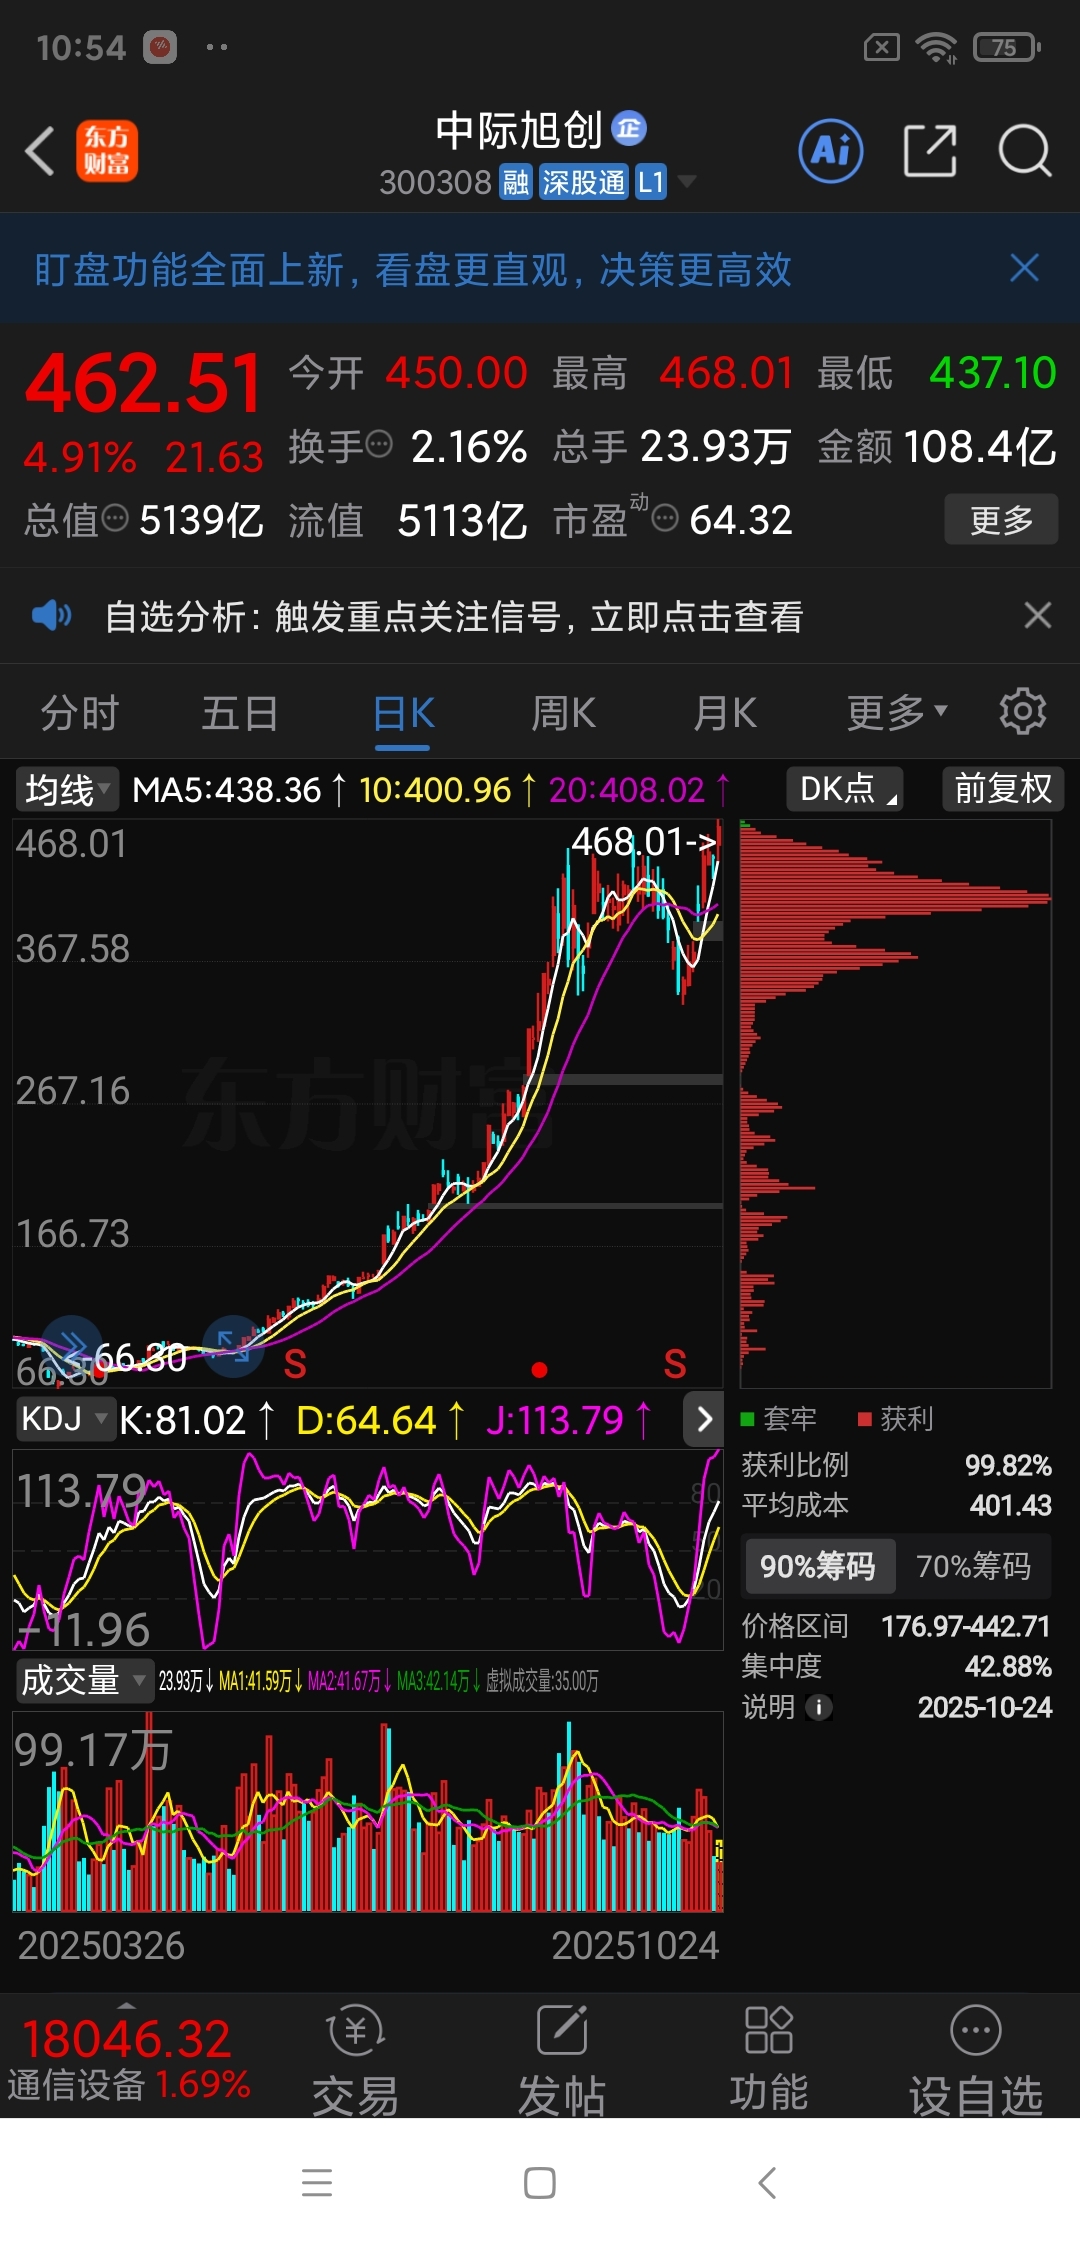
Task: Open the 盯盘功能全面上新 banner text
Action: point(413,270)
